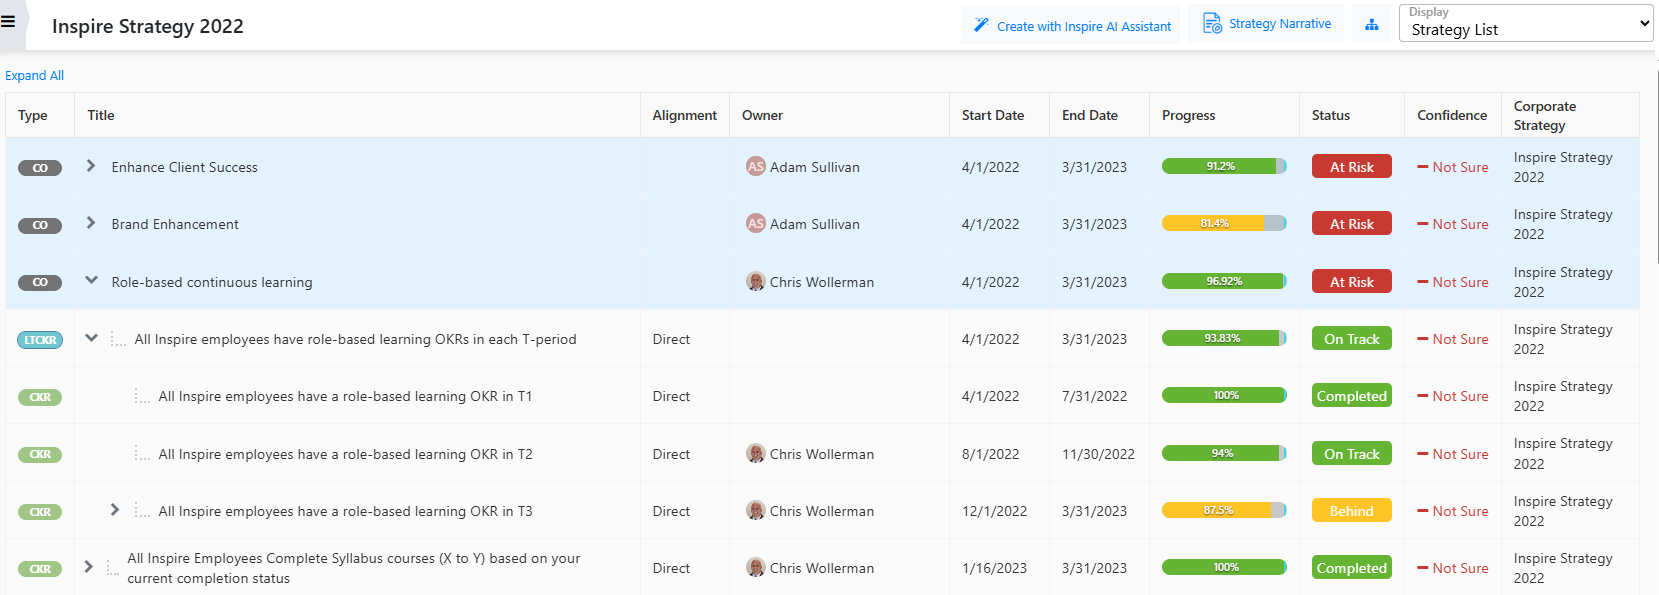Viewport: 1659px width, 595px height.
Task: Click the Role-based continuous learning title
Action: (x=212, y=283)
